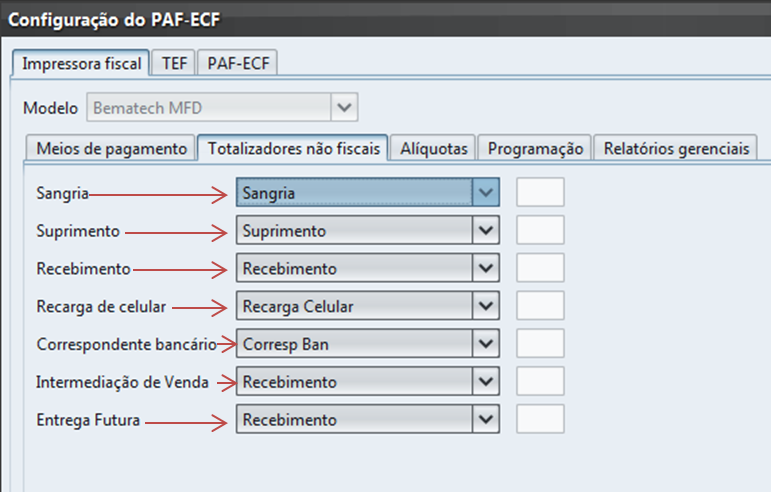Image resolution: width=772 pixels, height=492 pixels.
Task: Expand the Intermediação de Venda dropdown
Action: tap(486, 381)
